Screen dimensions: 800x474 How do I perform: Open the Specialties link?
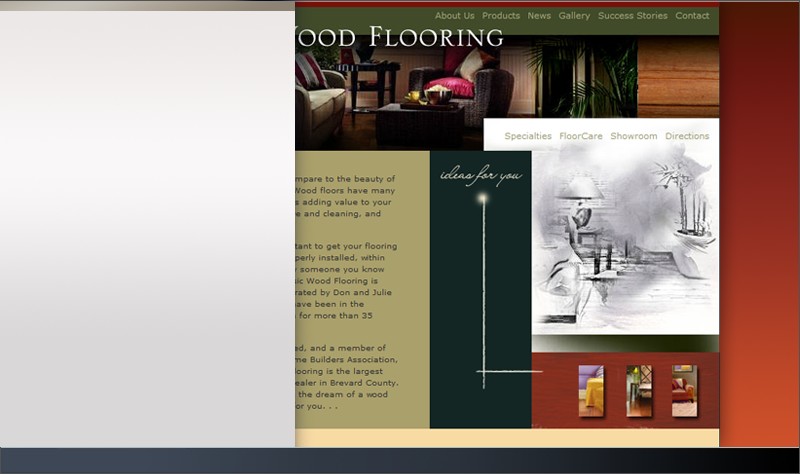528,136
